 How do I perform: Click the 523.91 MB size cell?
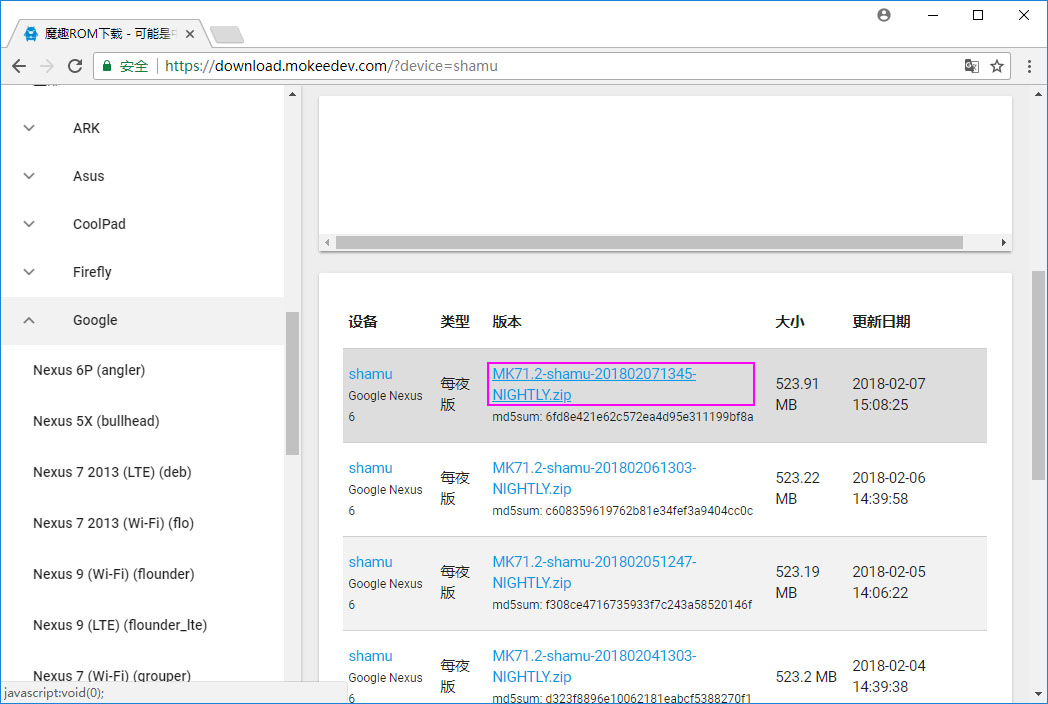[797, 394]
